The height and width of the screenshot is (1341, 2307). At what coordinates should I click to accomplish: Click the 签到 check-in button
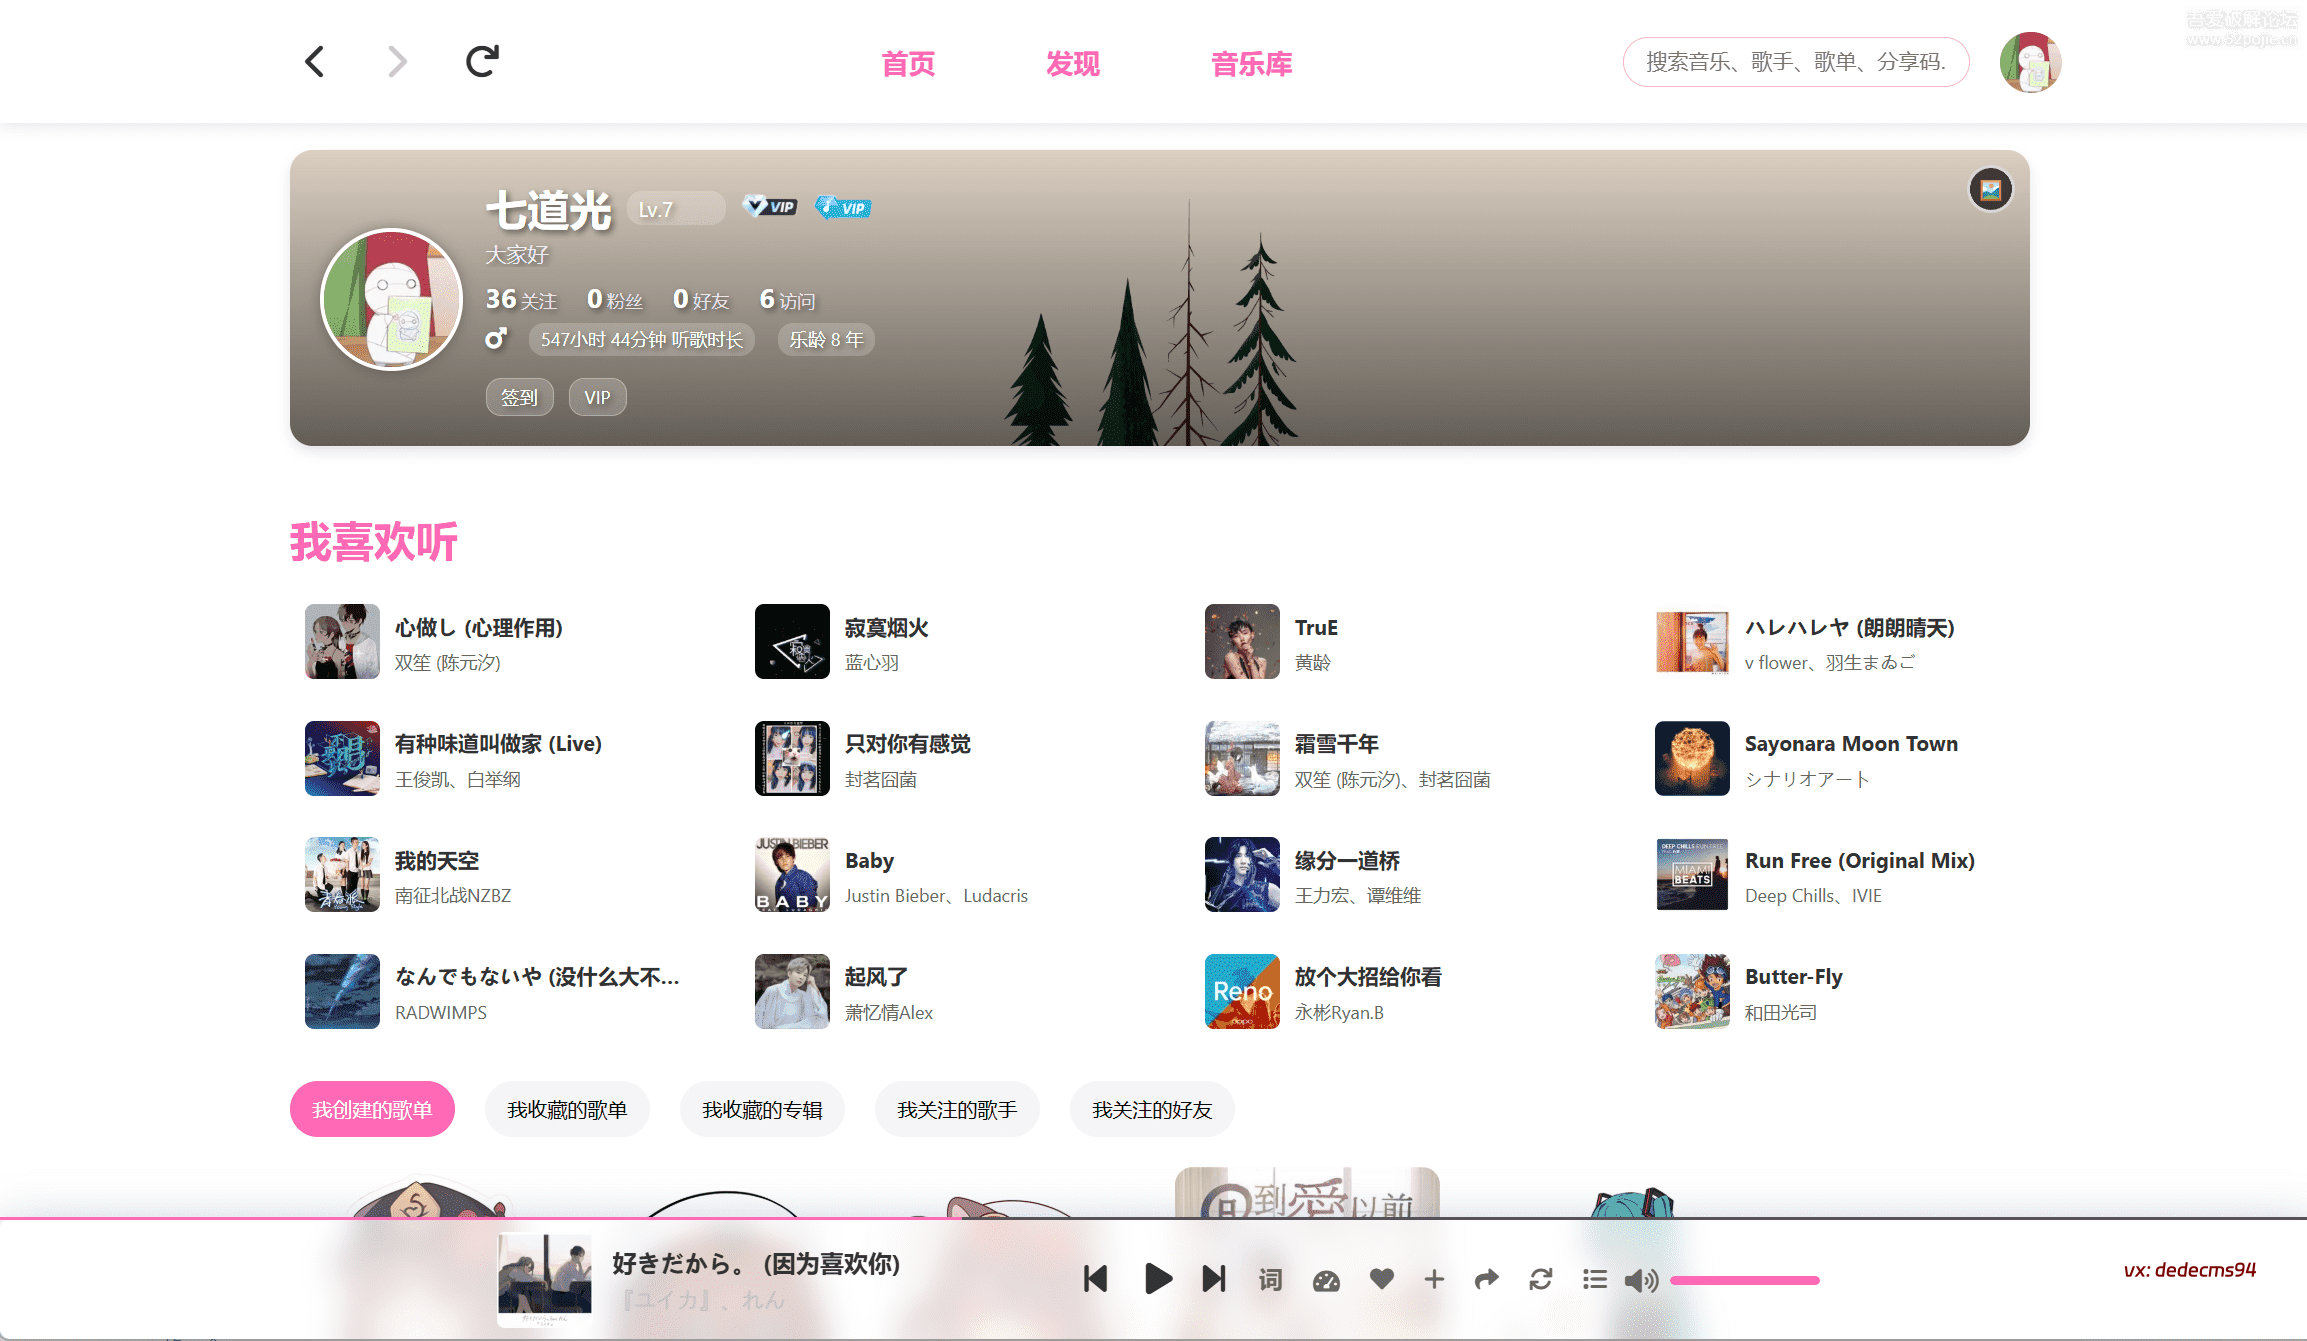pyautogui.click(x=519, y=397)
